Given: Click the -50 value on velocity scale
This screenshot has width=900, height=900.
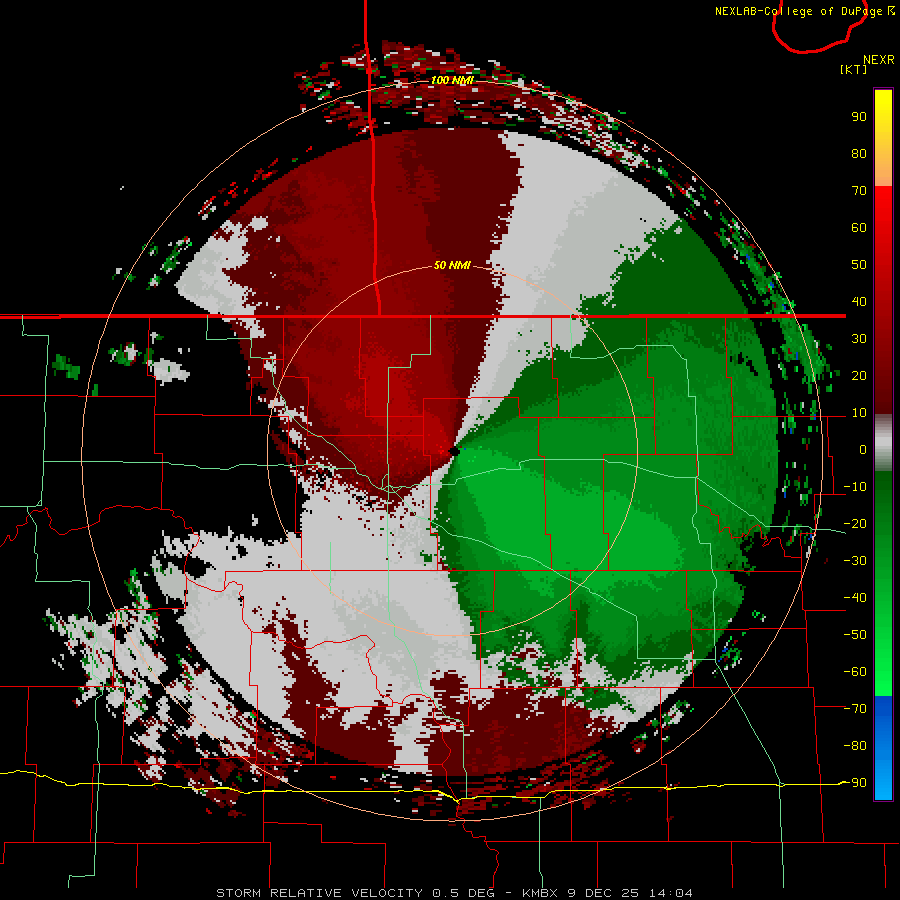Looking at the screenshot, I should click(x=855, y=635).
